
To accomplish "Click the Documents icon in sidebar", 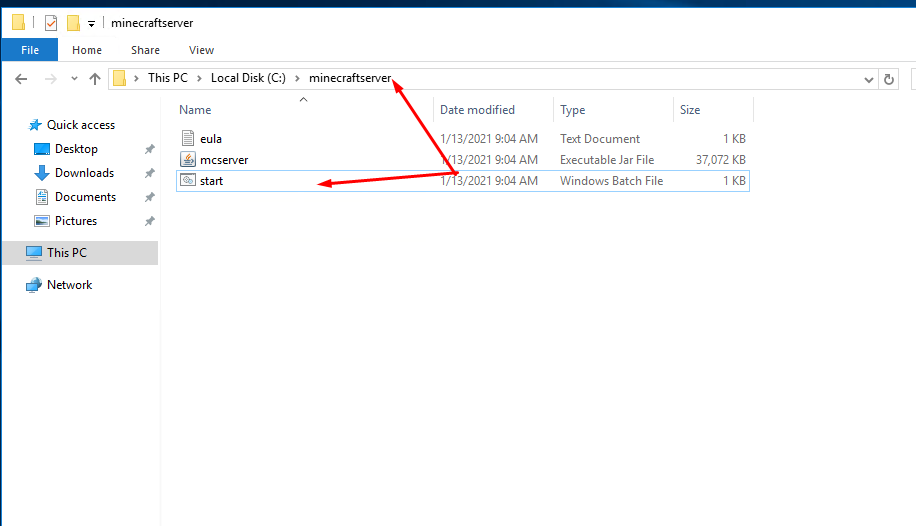I will click(x=42, y=197).
